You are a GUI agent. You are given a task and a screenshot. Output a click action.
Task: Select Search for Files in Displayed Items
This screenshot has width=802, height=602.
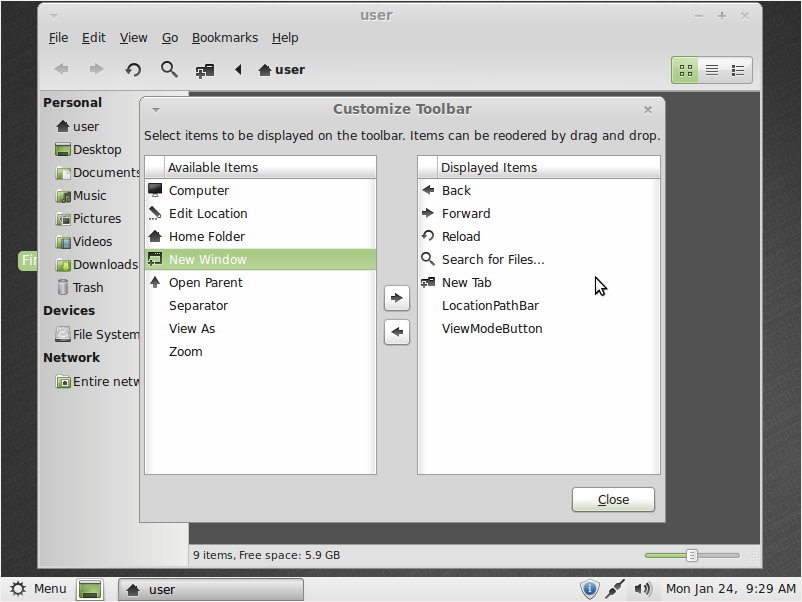point(539,259)
